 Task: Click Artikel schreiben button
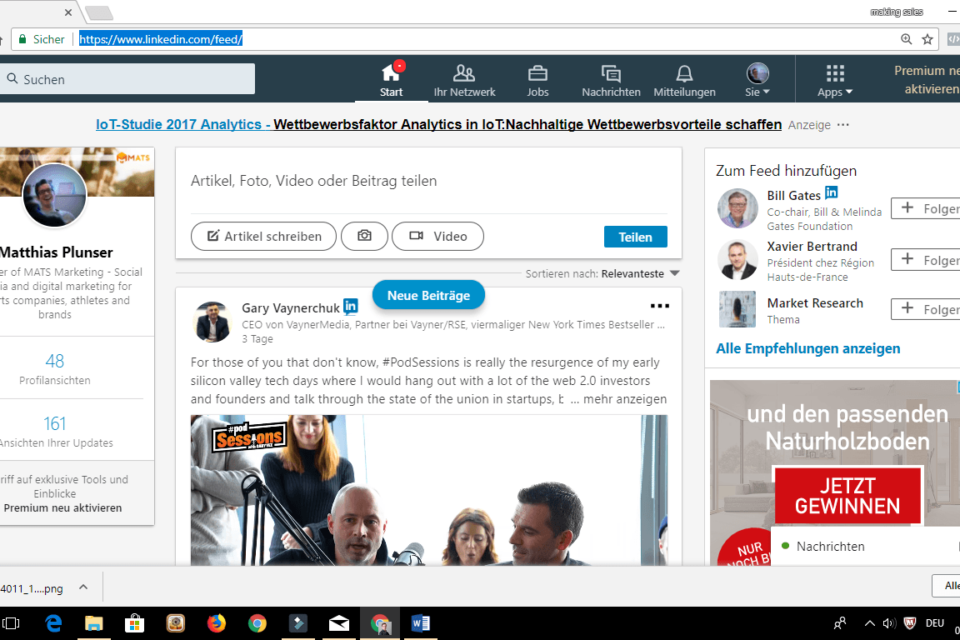click(264, 236)
